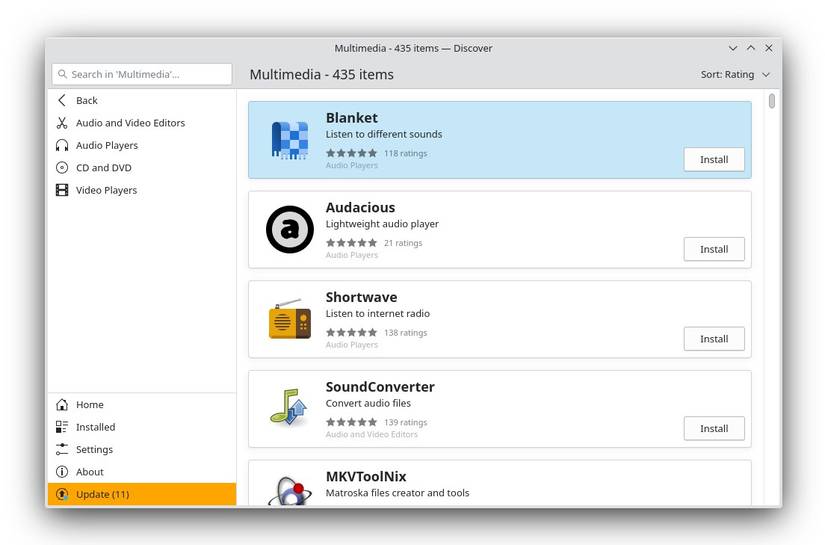
Task: Click the Sort dropdown chevron arrow
Action: pyautogui.click(x=766, y=75)
